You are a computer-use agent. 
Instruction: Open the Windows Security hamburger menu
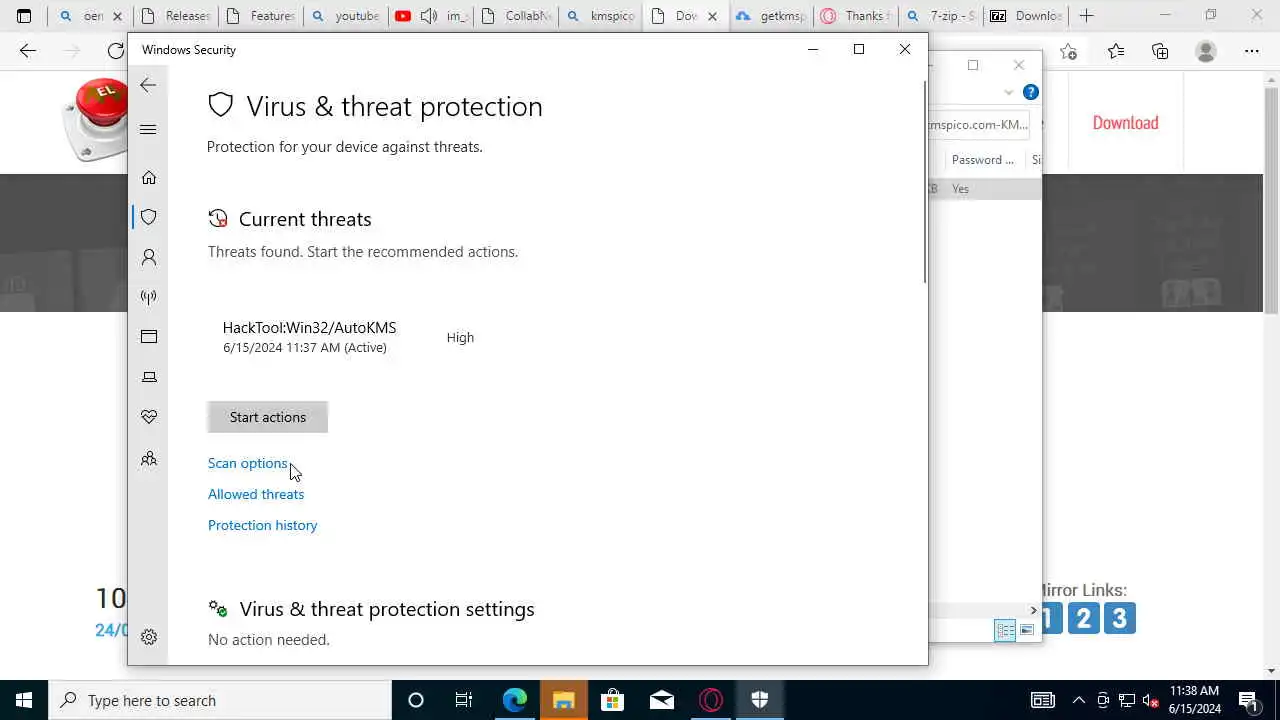[x=148, y=129]
